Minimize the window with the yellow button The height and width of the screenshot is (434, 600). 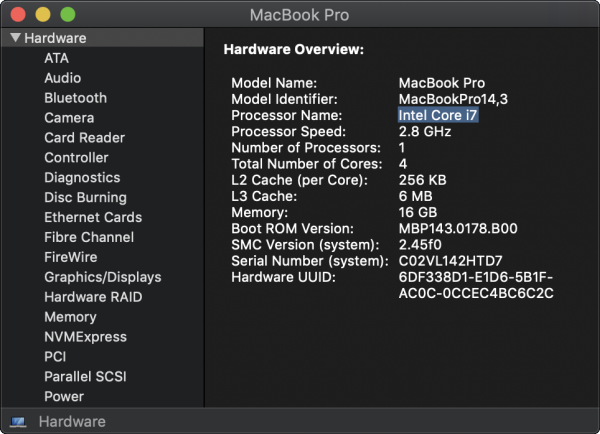[43, 15]
